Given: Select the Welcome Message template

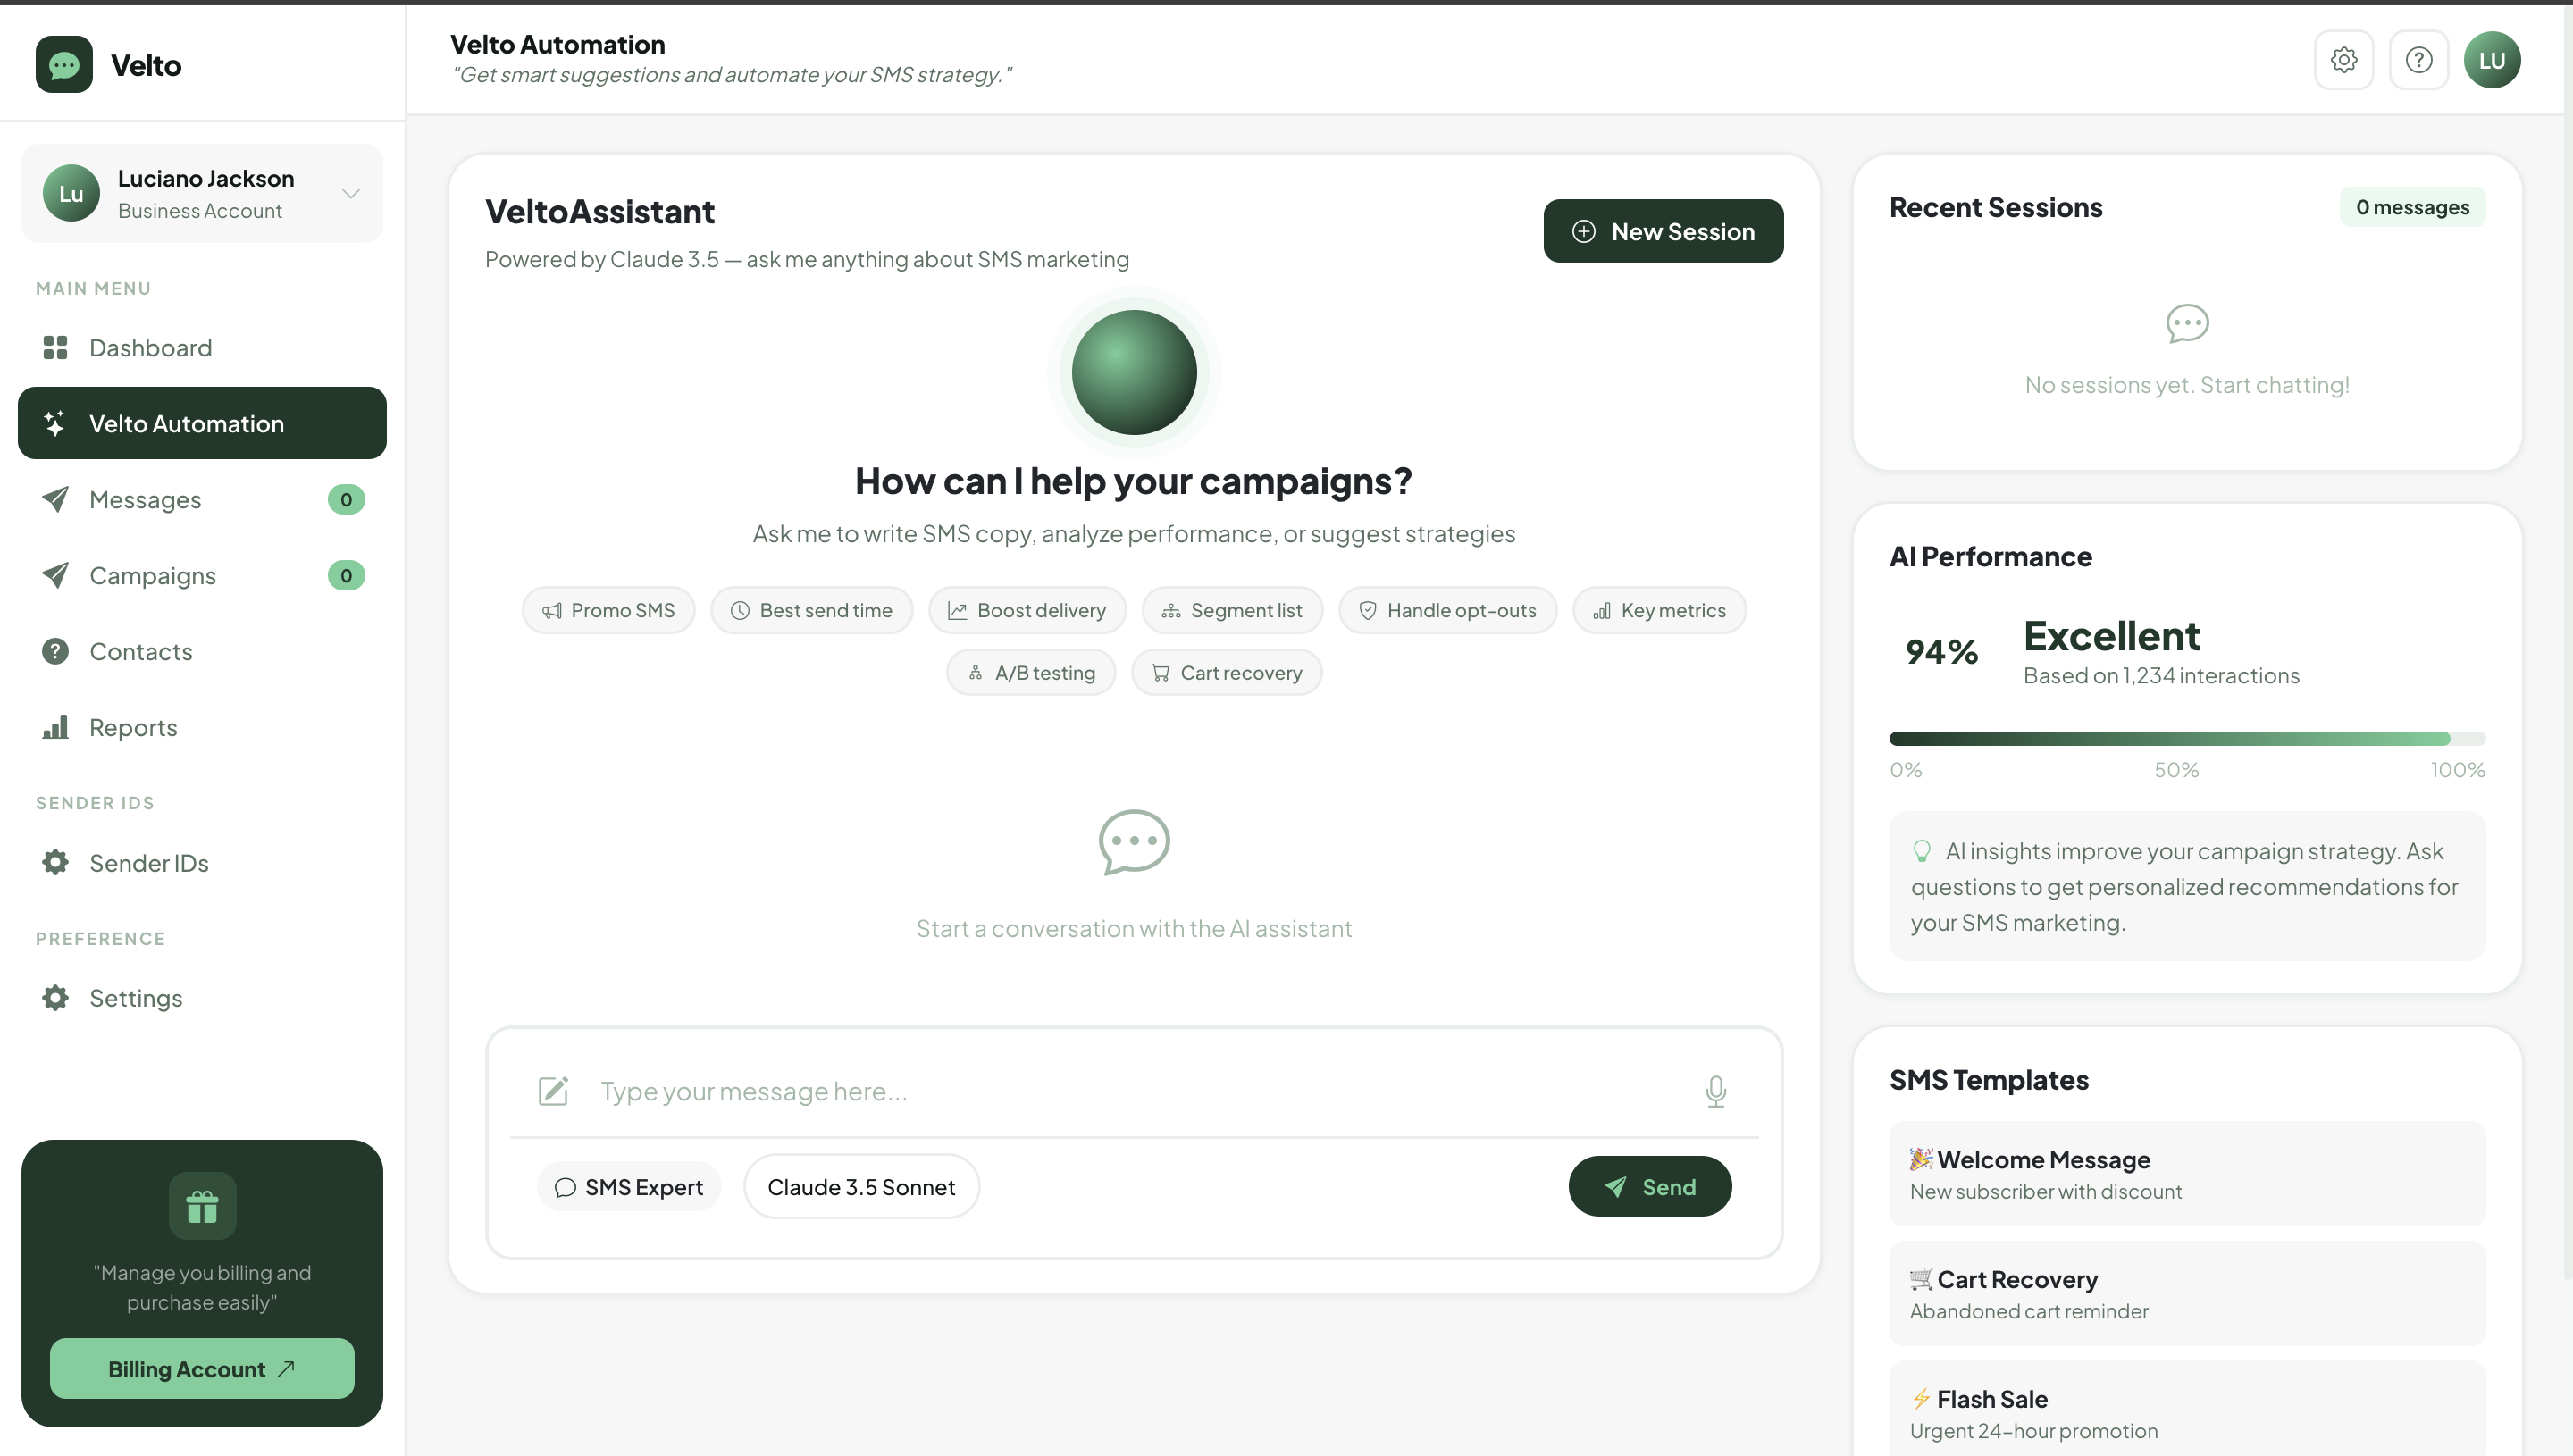Looking at the screenshot, I should [2187, 1174].
